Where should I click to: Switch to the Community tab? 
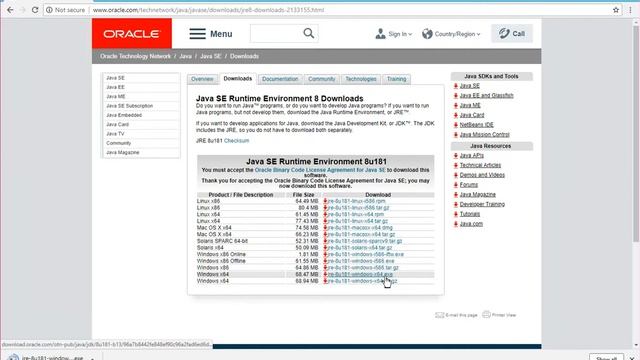322,79
